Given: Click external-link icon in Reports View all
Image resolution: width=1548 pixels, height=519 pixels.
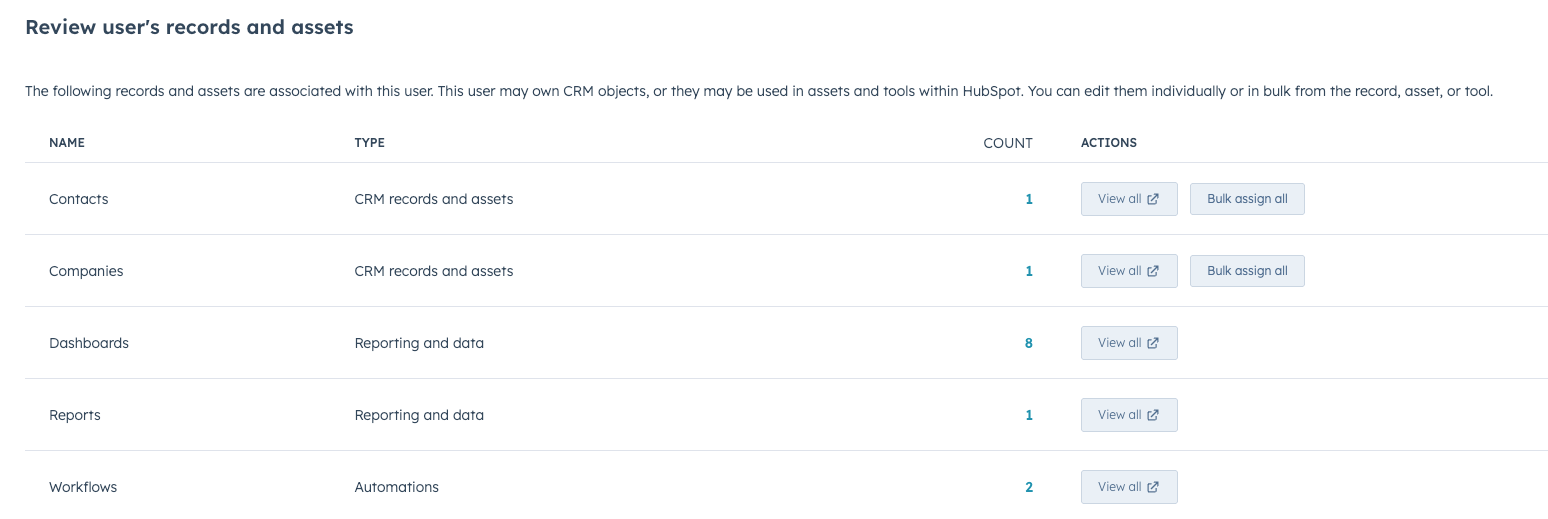Looking at the screenshot, I should coord(1153,415).
